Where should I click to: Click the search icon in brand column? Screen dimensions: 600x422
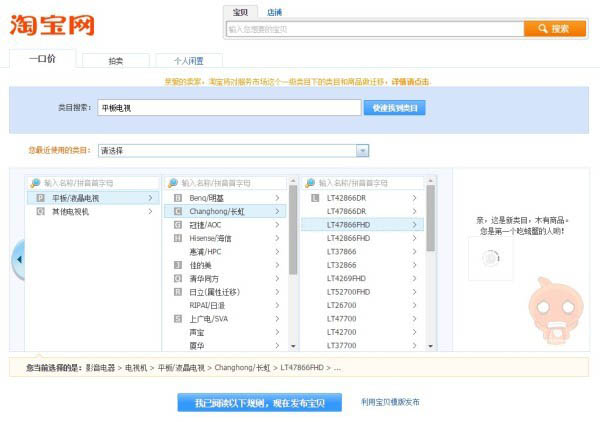point(172,183)
